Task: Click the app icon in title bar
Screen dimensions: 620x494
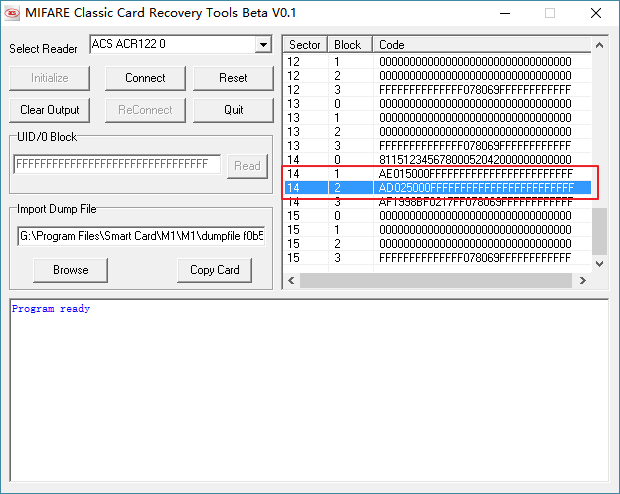Action: click(14, 14)
